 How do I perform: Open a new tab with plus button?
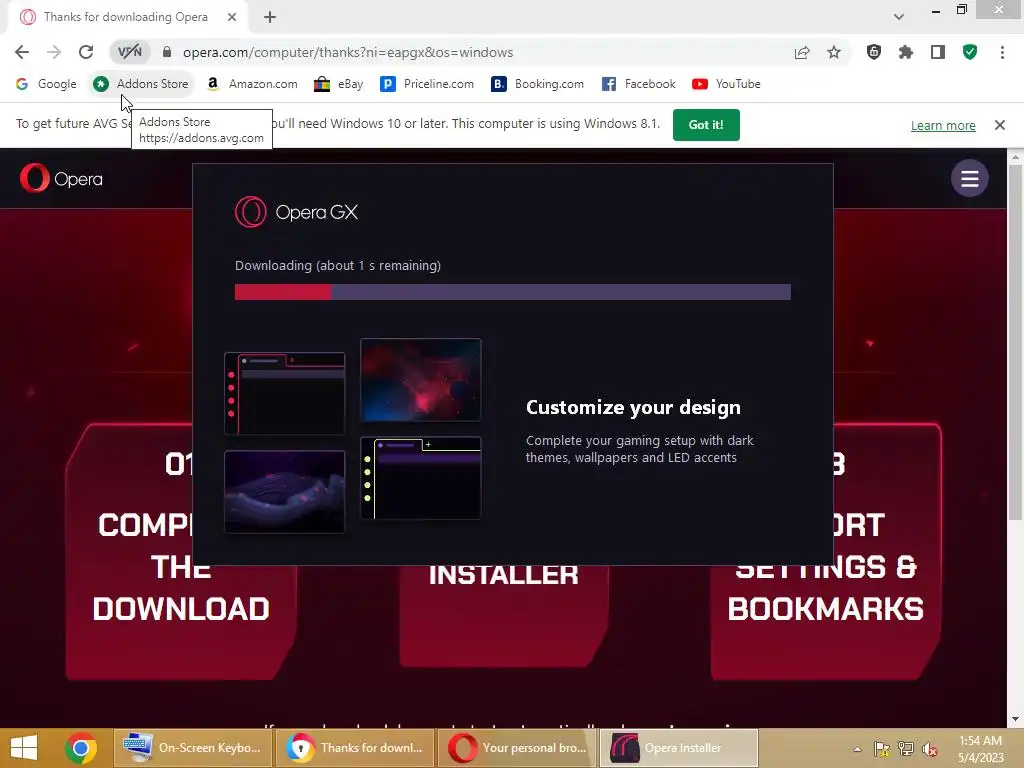[x=270, y=17]
